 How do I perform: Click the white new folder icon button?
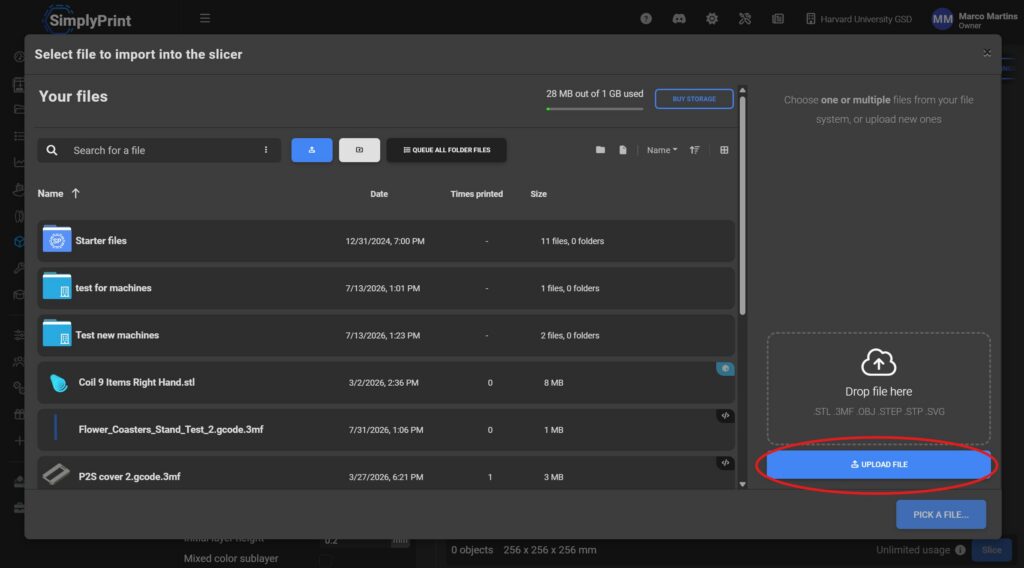tap(359, 150)
